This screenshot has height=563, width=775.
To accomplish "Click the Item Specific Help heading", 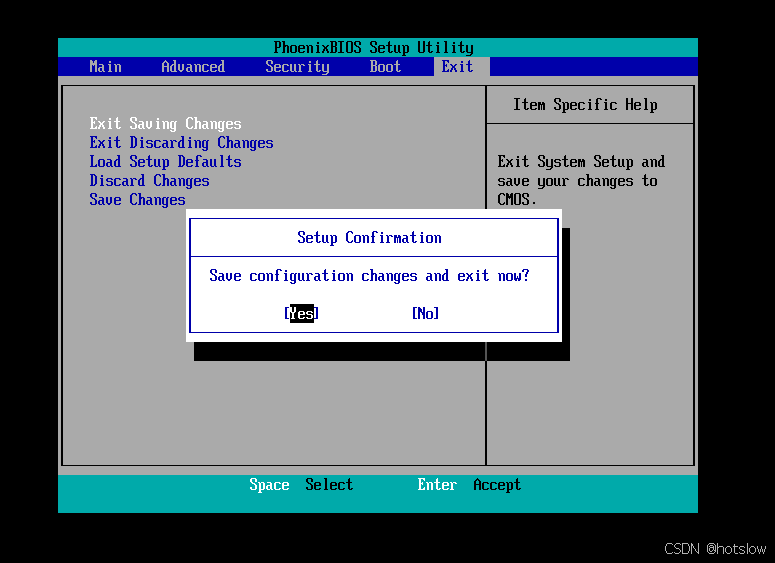I will coord(585,105).
